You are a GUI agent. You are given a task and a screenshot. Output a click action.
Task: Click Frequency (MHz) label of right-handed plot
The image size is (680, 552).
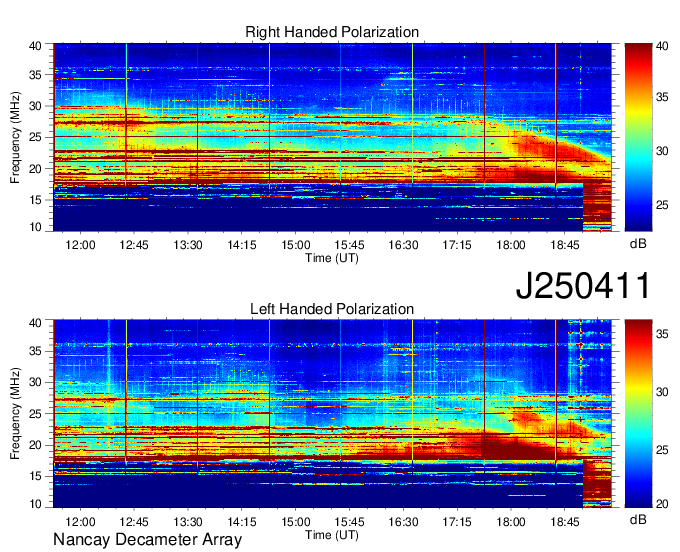click(15, 137)
